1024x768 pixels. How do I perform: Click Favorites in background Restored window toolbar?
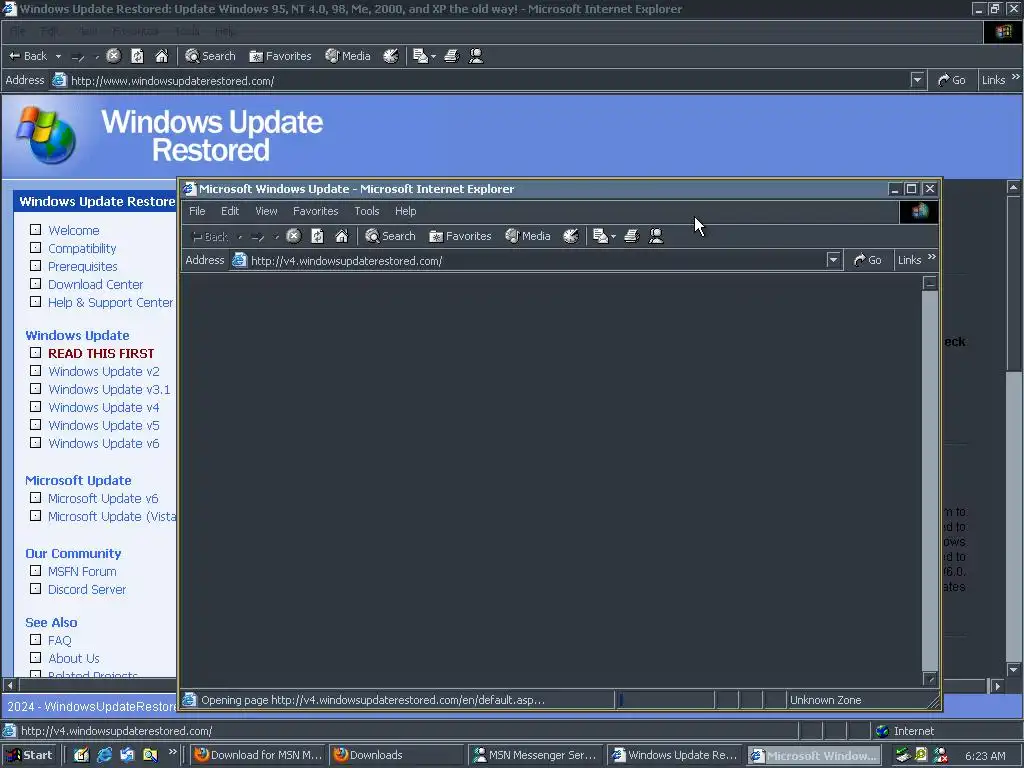click(x=280, y=56)
